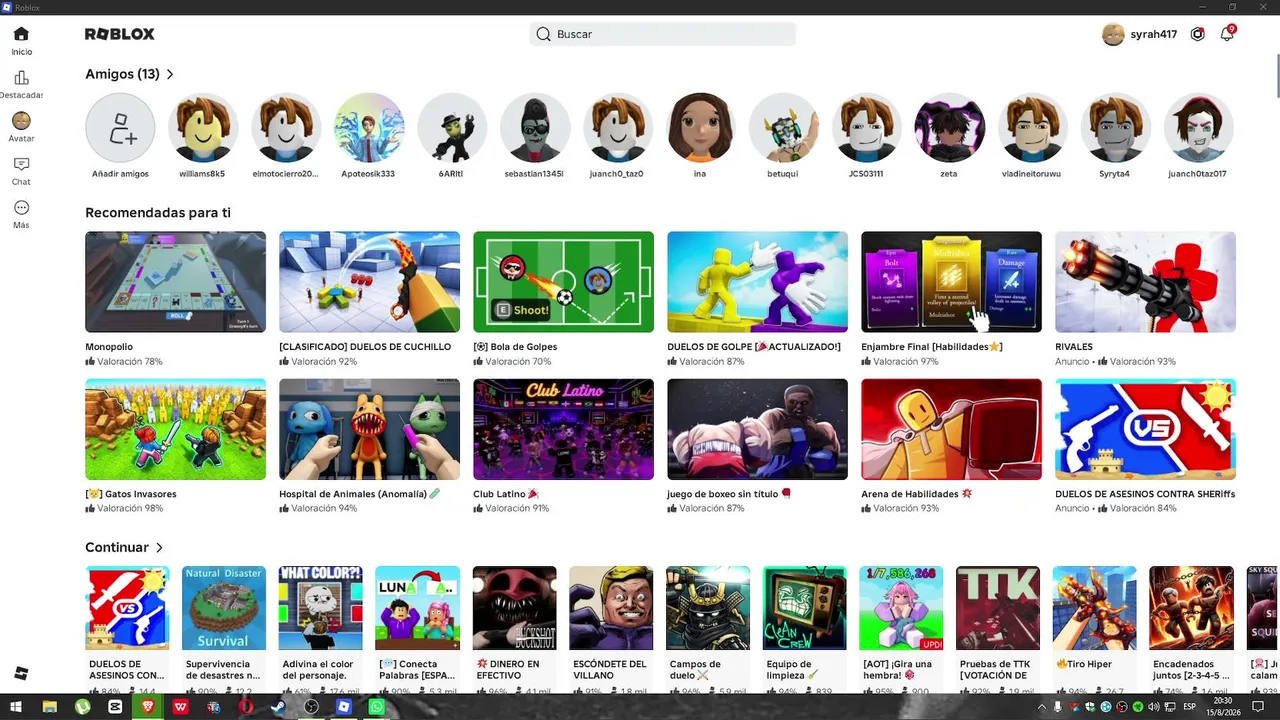Click the Buscar search field
1280x720 pixels.
coord(662,34)
